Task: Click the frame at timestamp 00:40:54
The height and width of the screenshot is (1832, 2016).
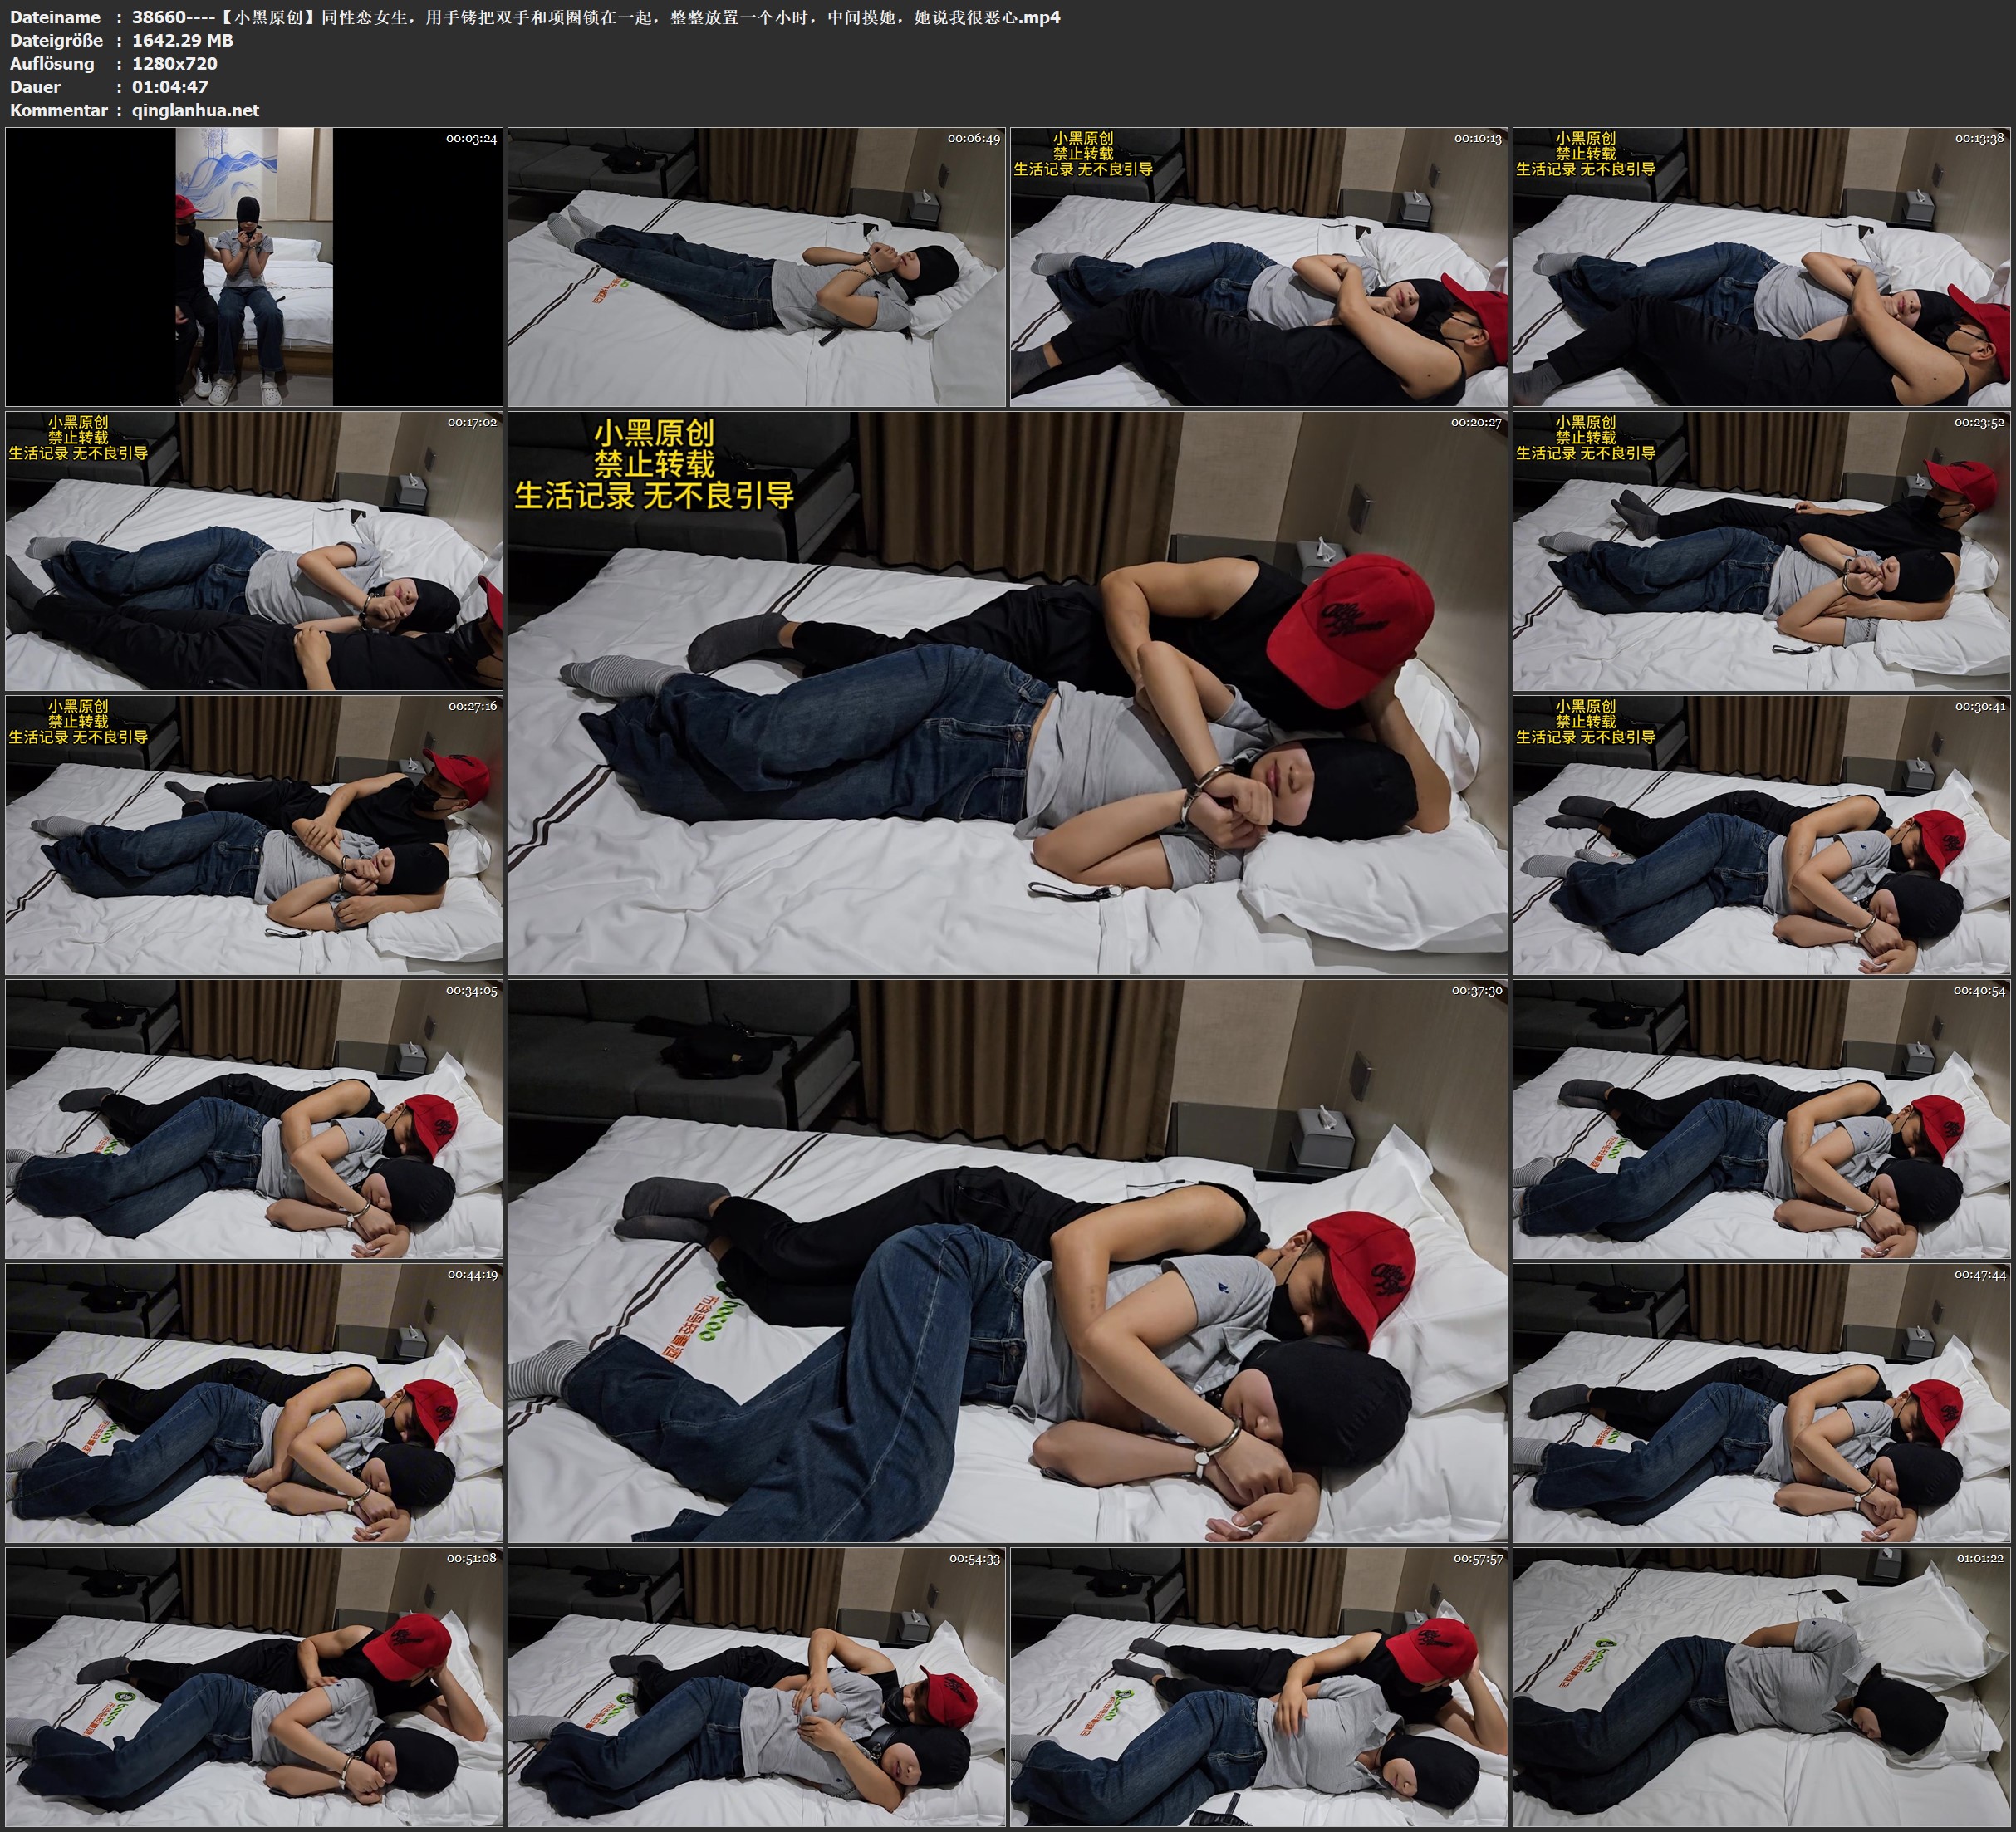Action: pyautogui.click(x=1761, y=1118)
